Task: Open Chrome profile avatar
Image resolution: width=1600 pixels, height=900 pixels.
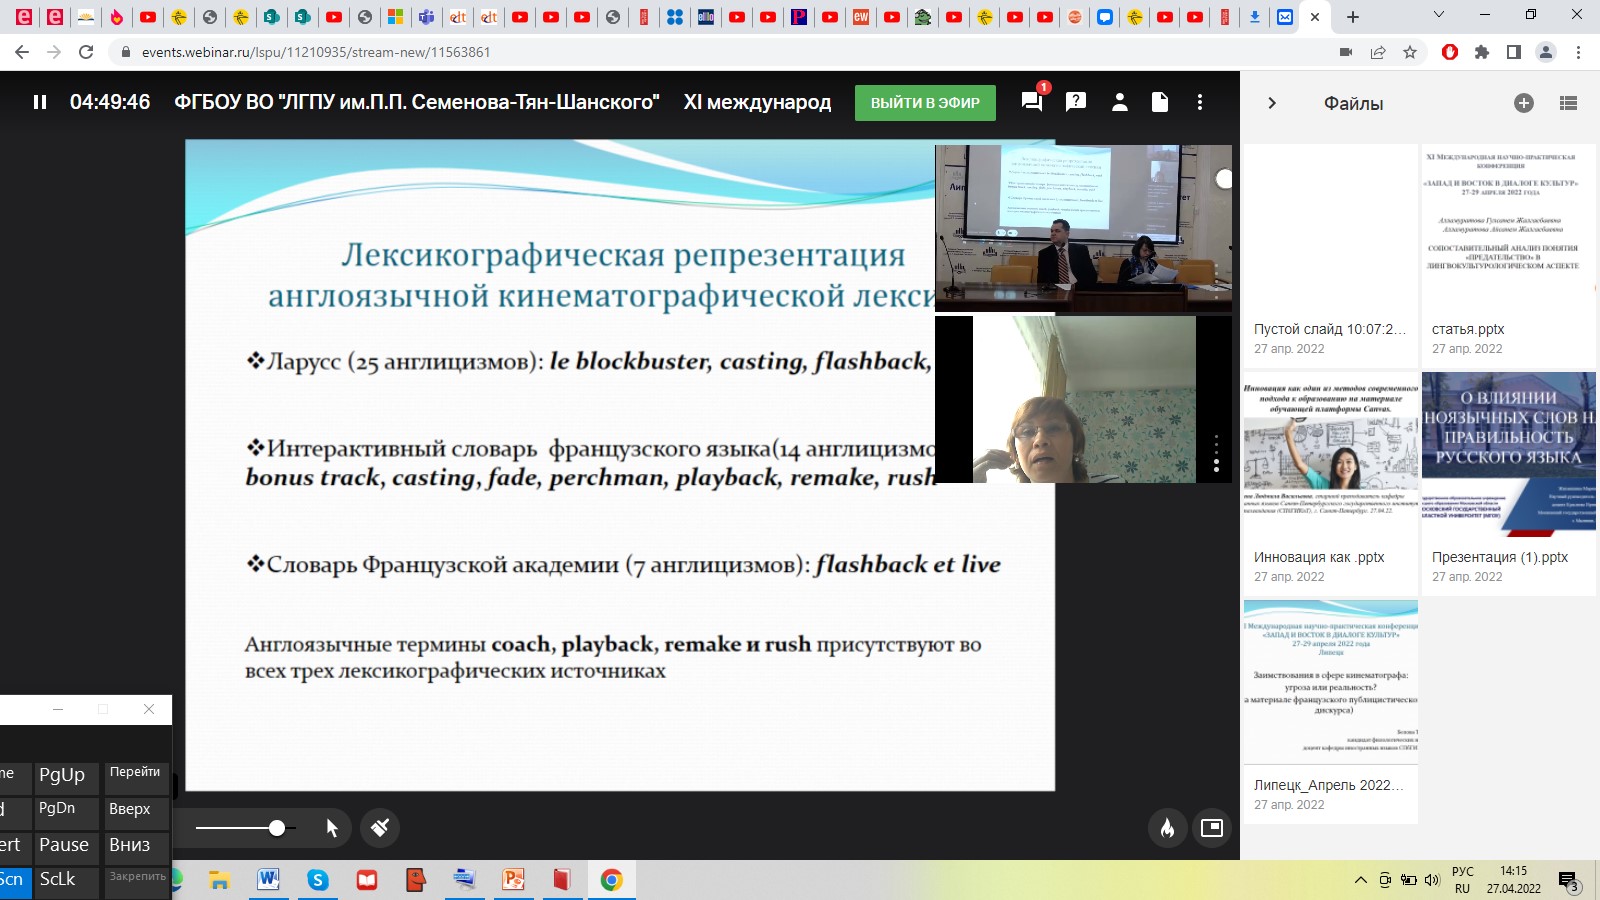Action: tap(1546, 52)
